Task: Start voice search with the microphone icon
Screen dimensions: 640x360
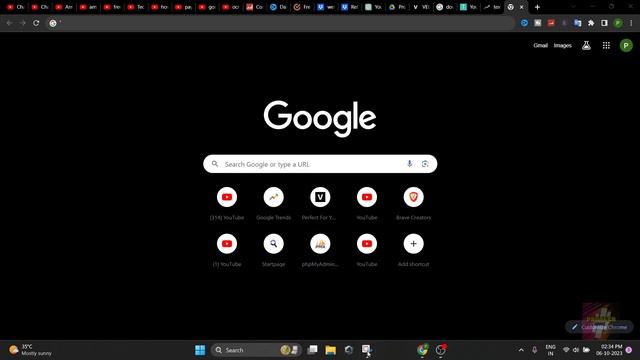Action: 409,164
